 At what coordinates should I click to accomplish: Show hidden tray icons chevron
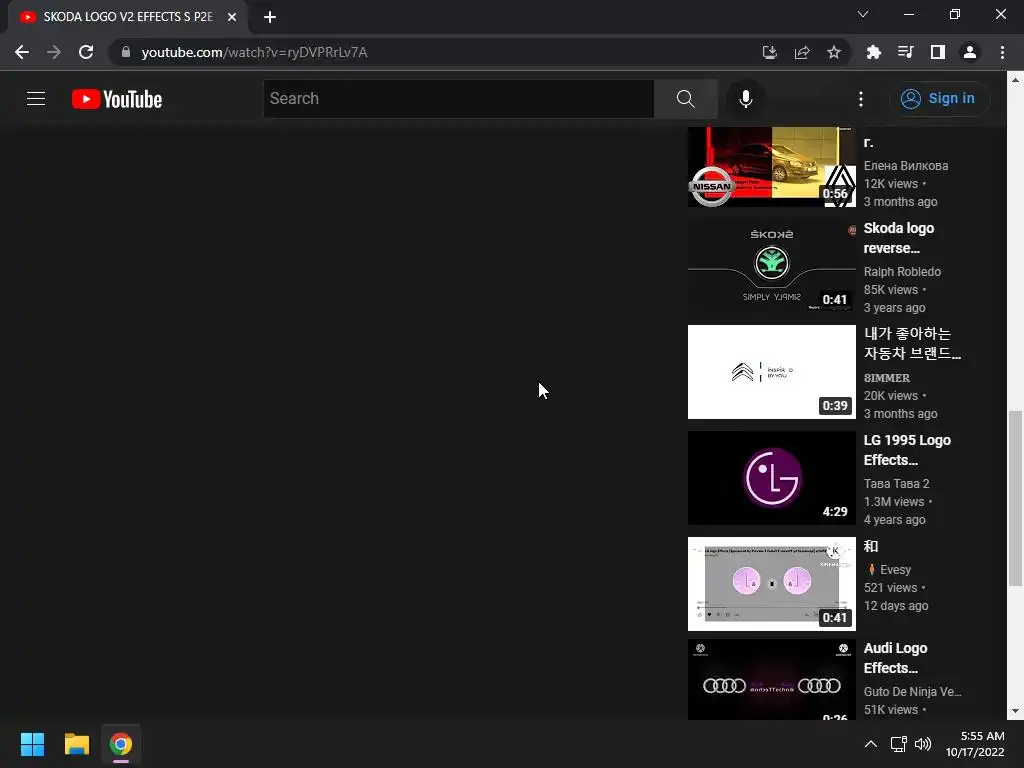[x=871, y=744]
